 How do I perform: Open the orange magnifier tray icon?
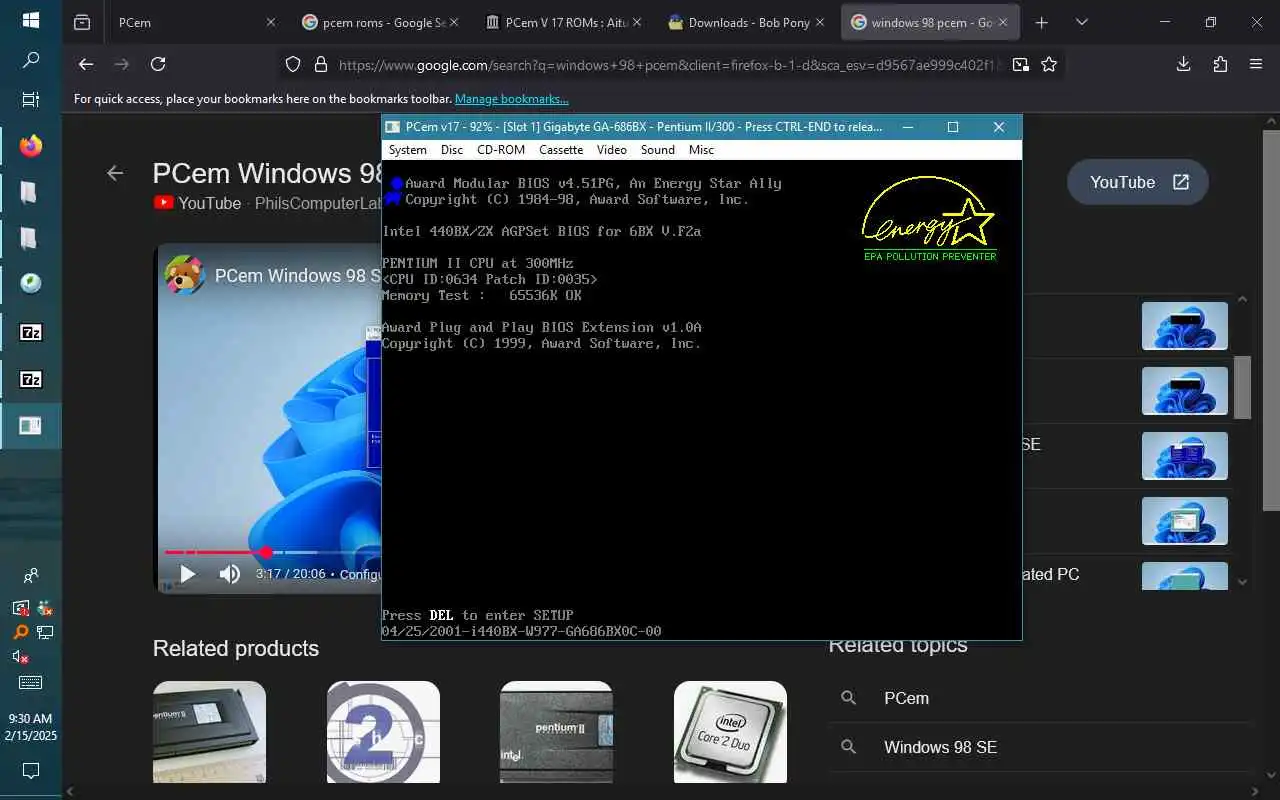click(x=20, y=632)
